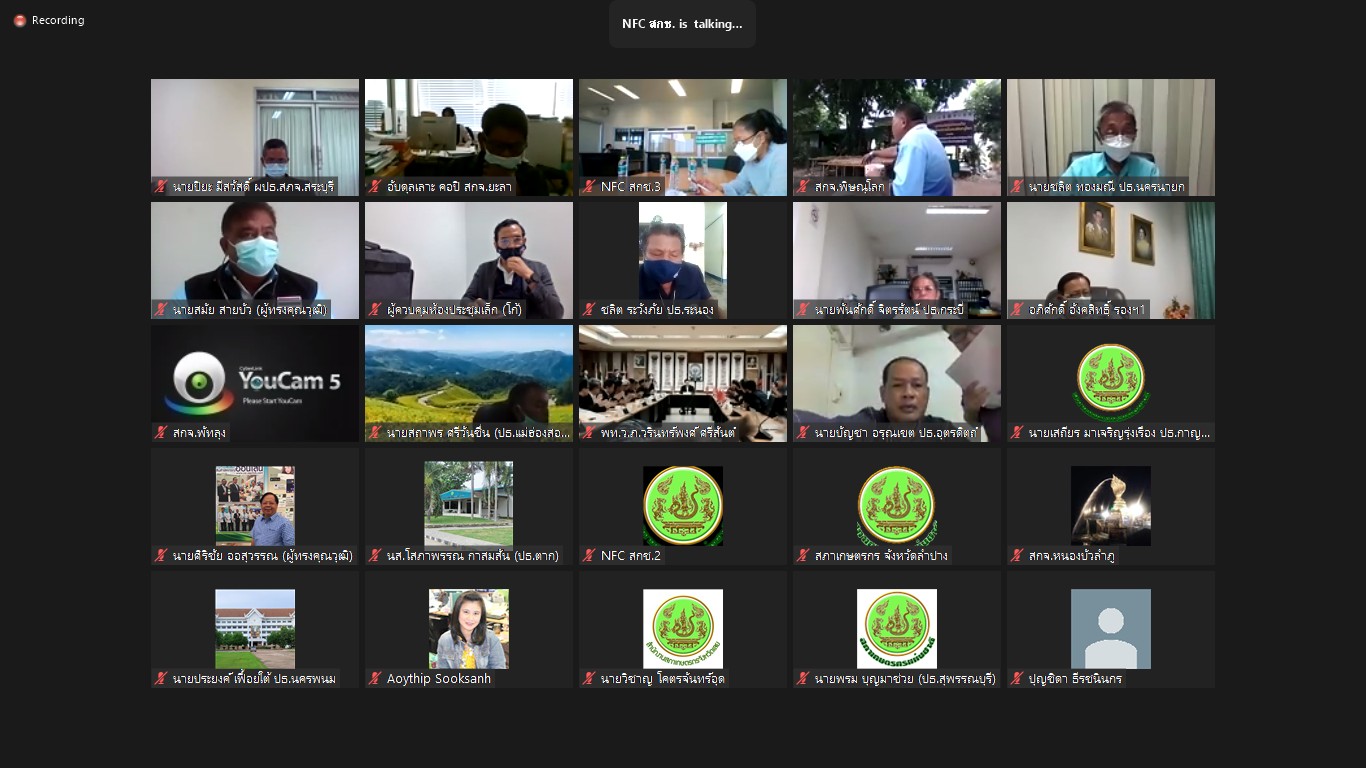Select night fountain picture of สกจ.หนองบัวลำภู
Viewport: 1366px width, 768px height.
(1111, 506)
